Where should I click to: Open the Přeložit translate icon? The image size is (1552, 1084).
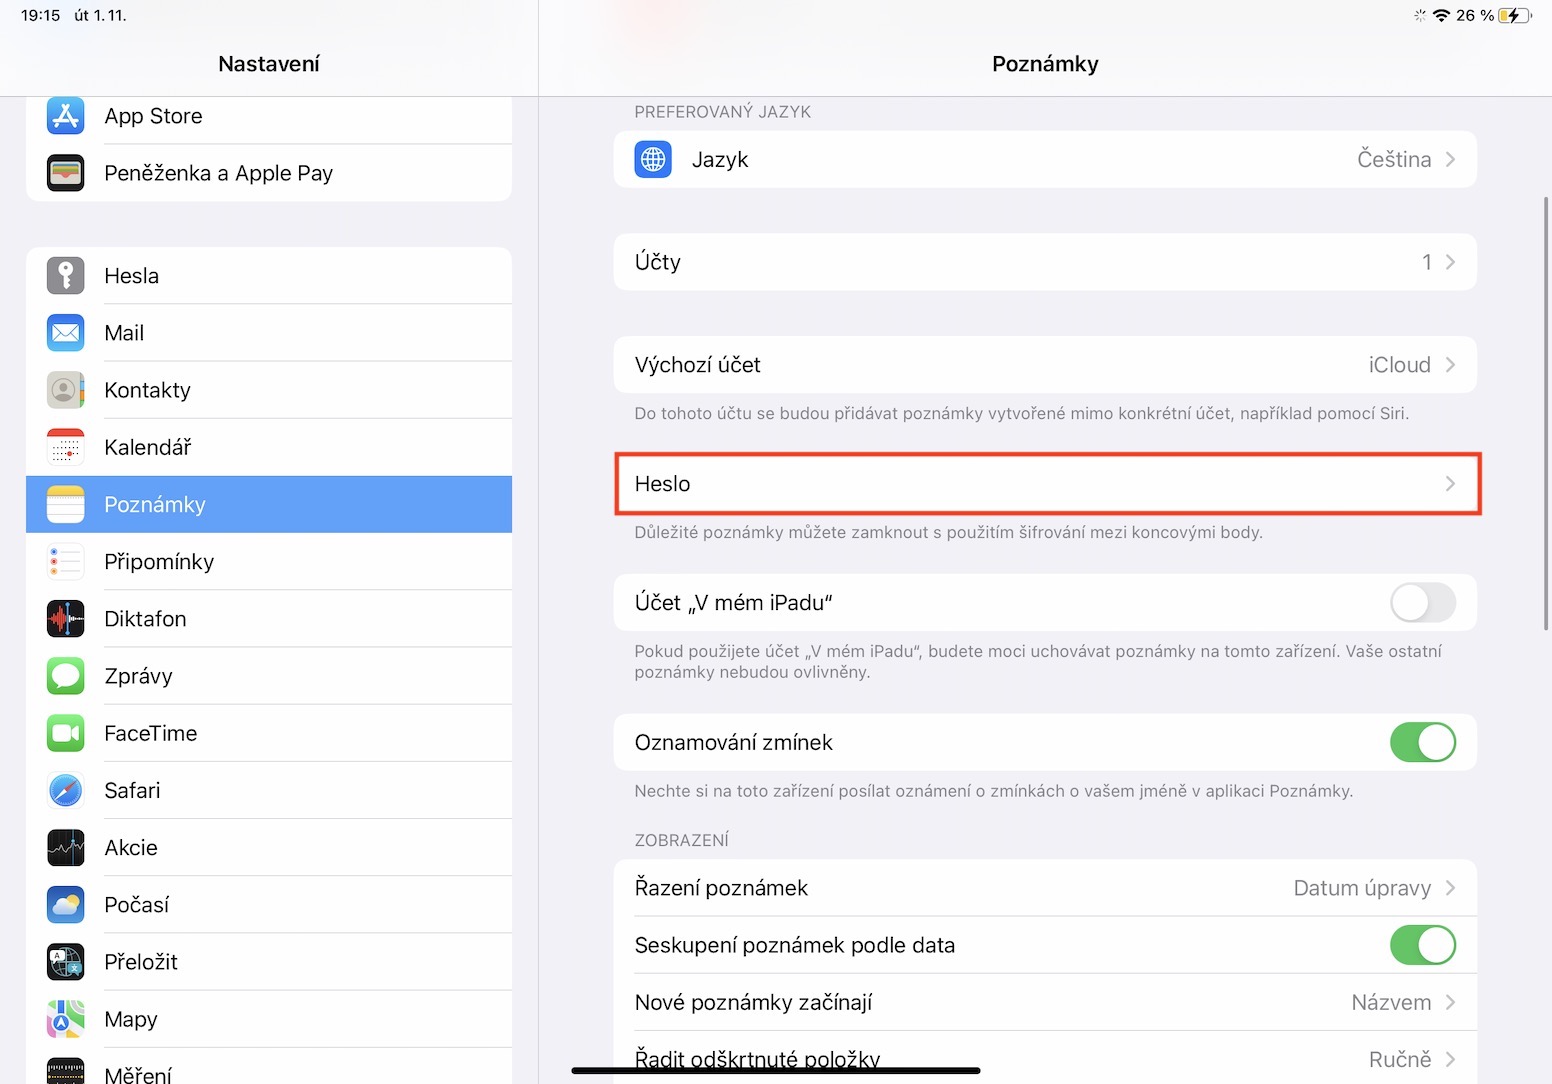(66, 962)
